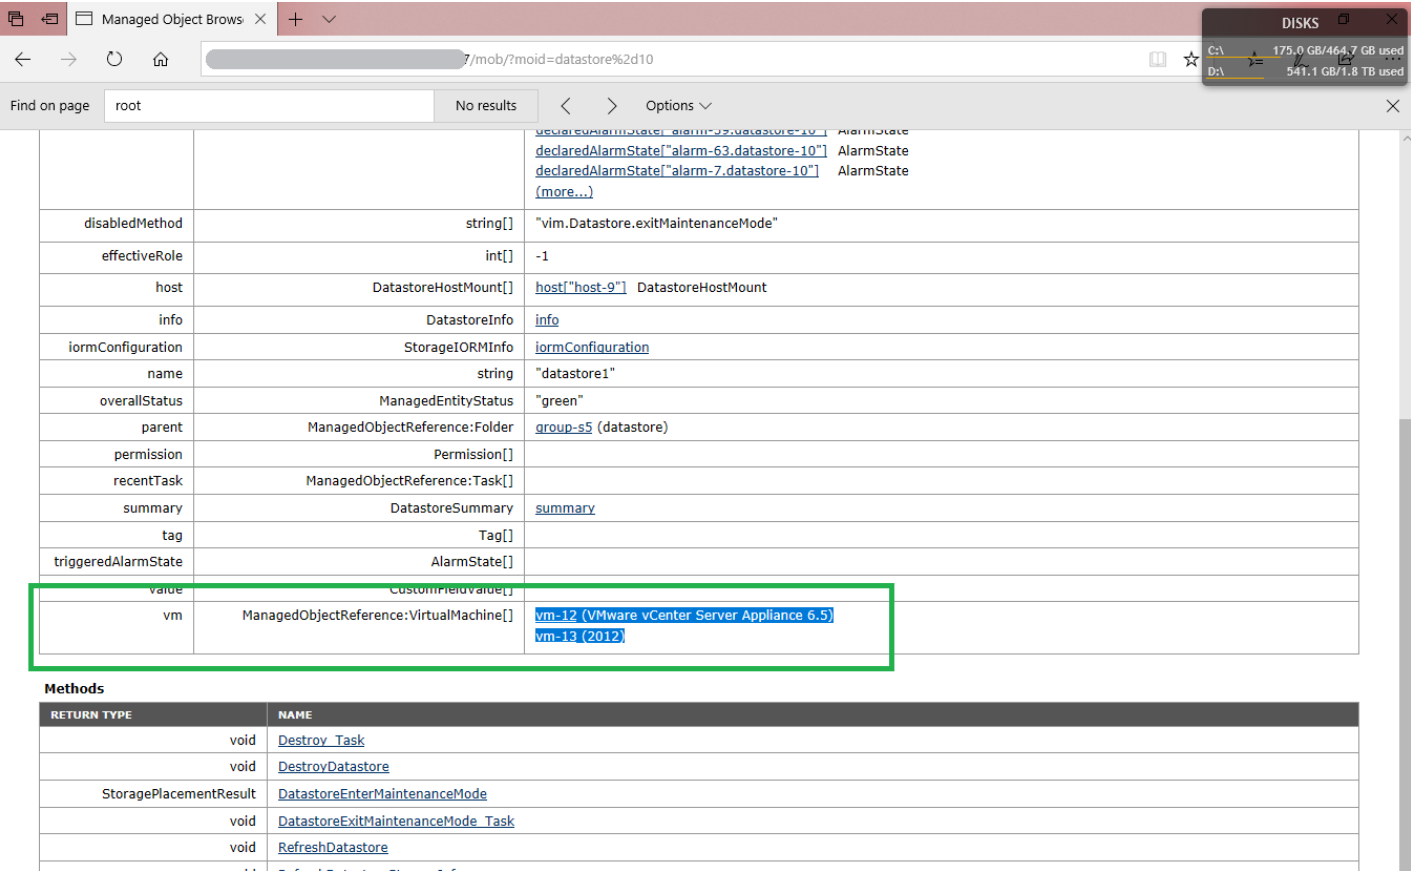
Task: Open the tab preview chevron dropdown
Action: [x=329, y=19]
